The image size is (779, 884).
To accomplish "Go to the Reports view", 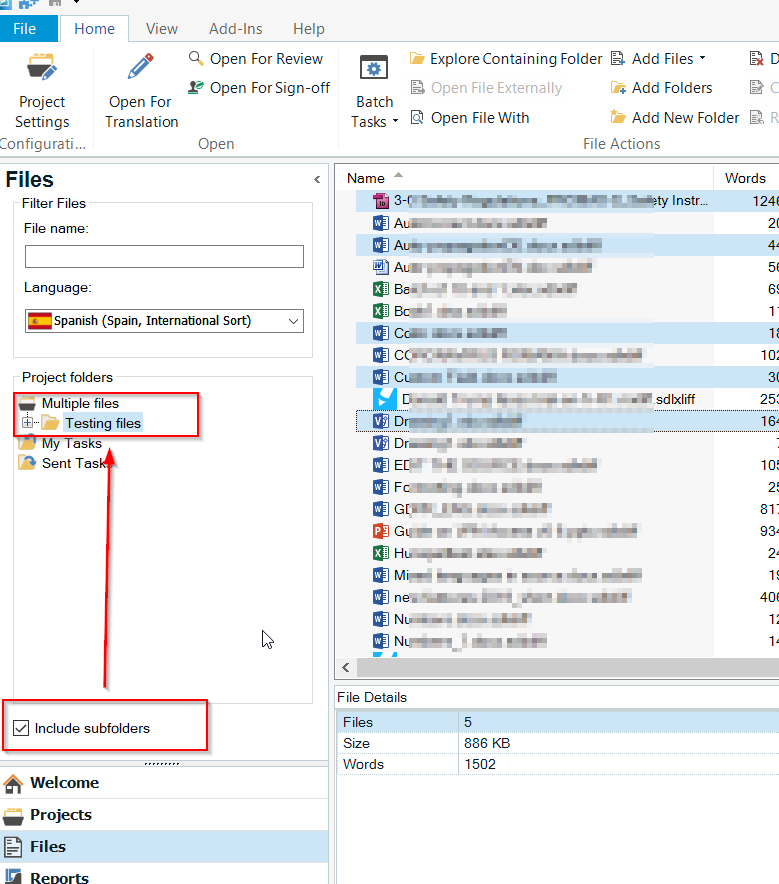I will coord(163,875).
